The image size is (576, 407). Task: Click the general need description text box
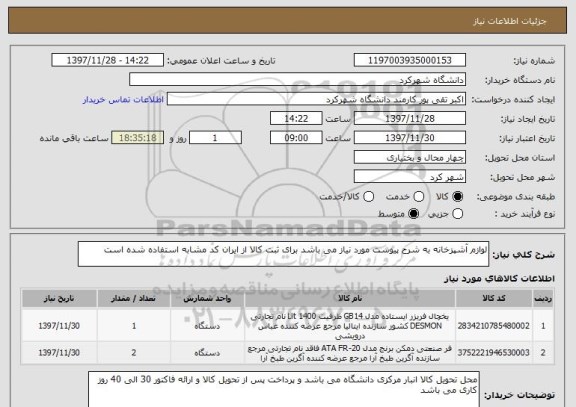pyautogui.click(x=283, y=254)
